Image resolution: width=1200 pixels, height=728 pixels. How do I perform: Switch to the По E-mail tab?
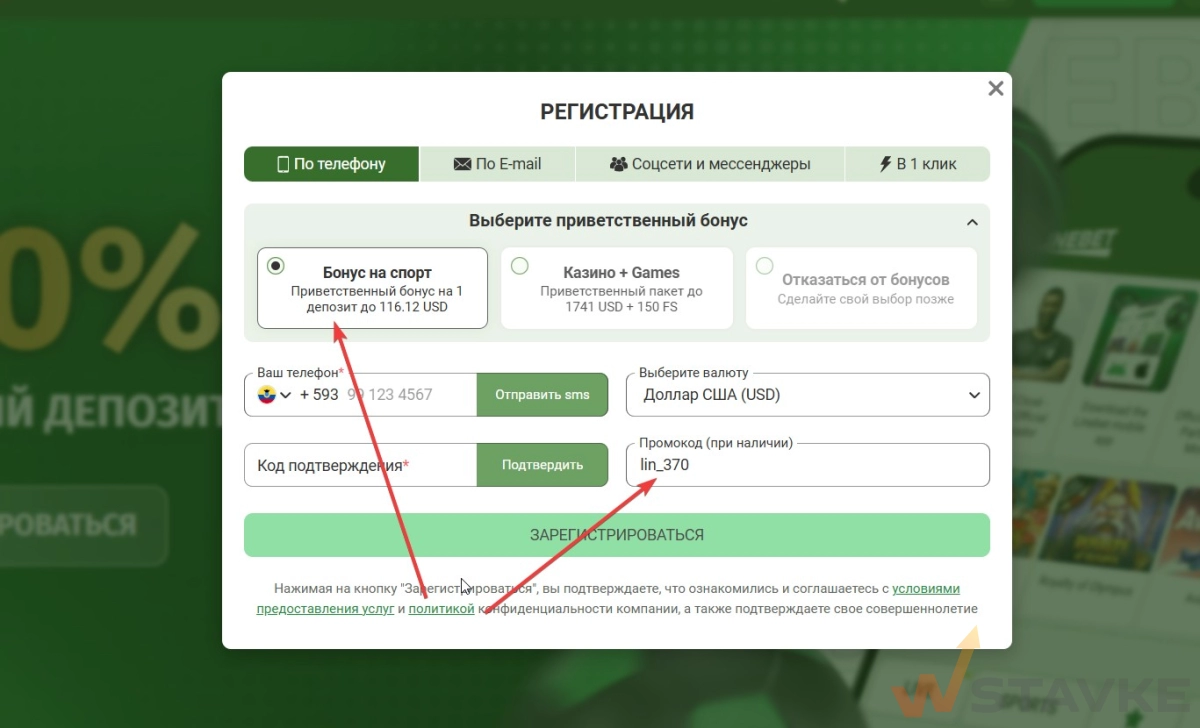(x=497, y=164)
